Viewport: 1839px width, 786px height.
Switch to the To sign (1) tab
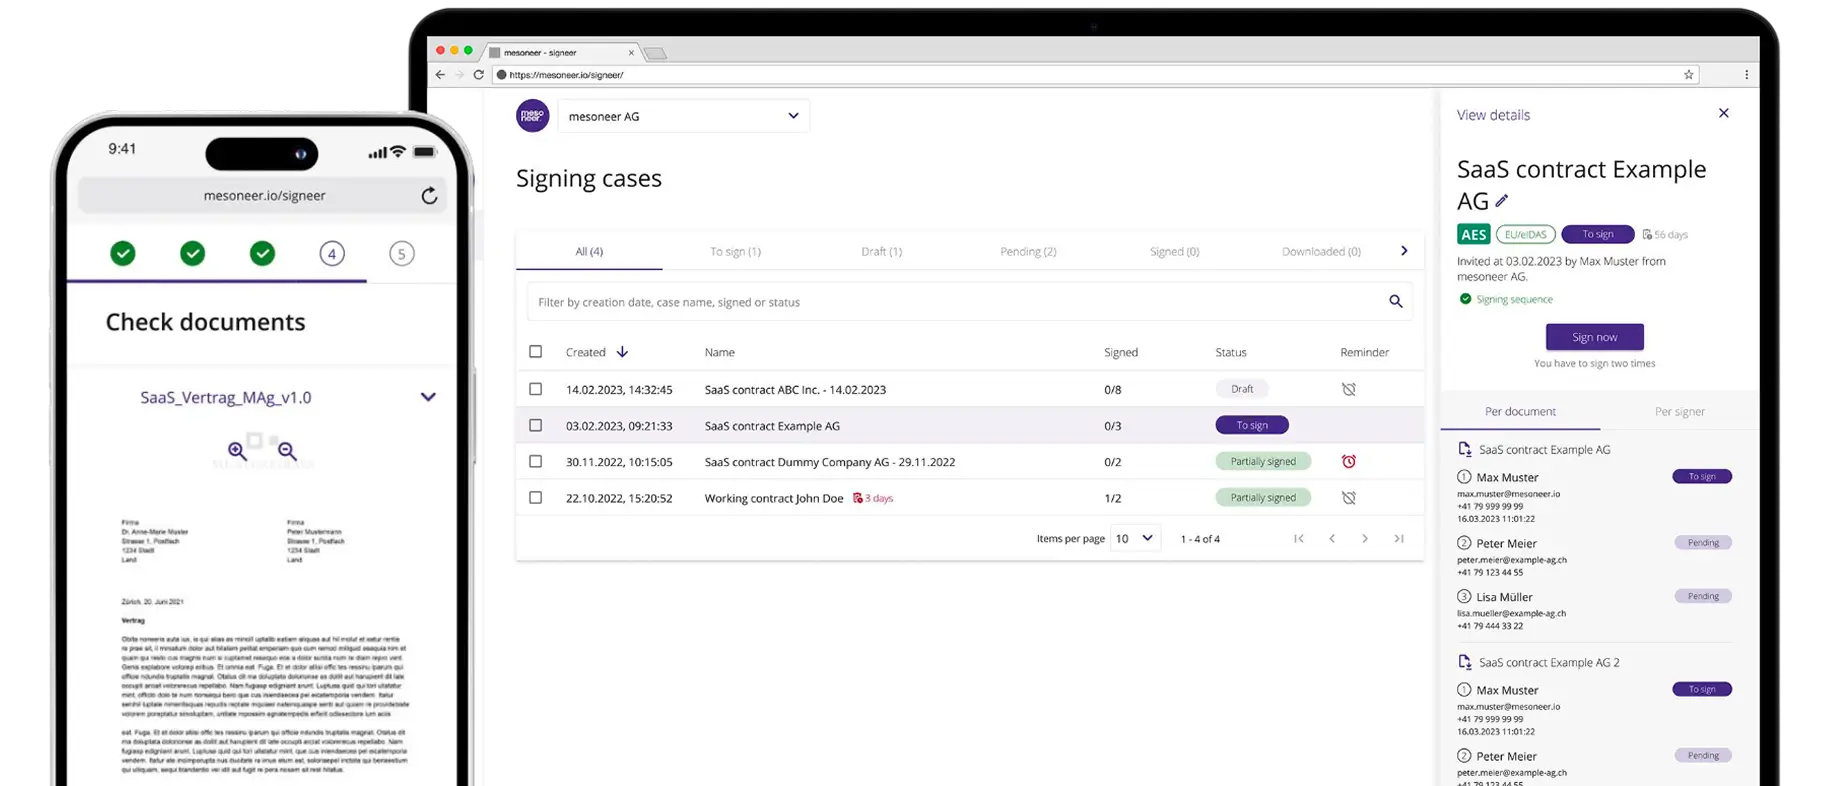pyautogui.click(x=735, y=252)
